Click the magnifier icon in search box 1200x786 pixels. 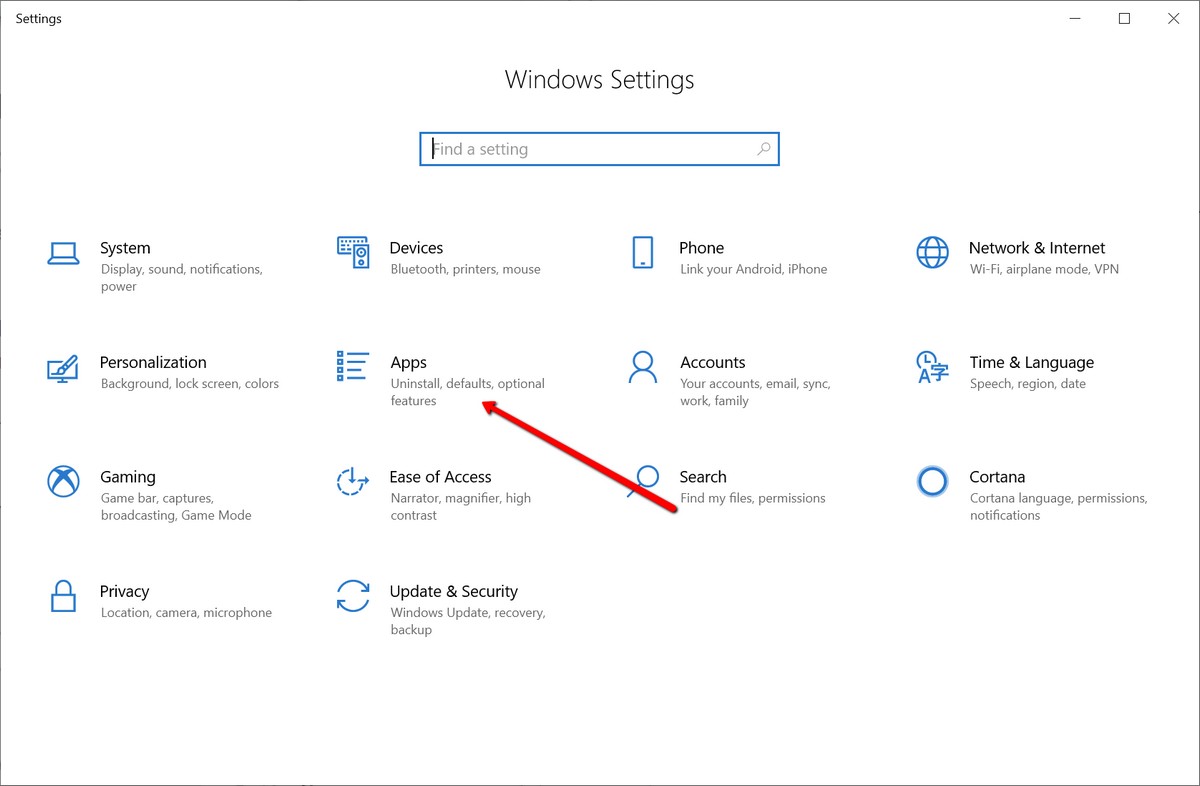tap(764, 149)
